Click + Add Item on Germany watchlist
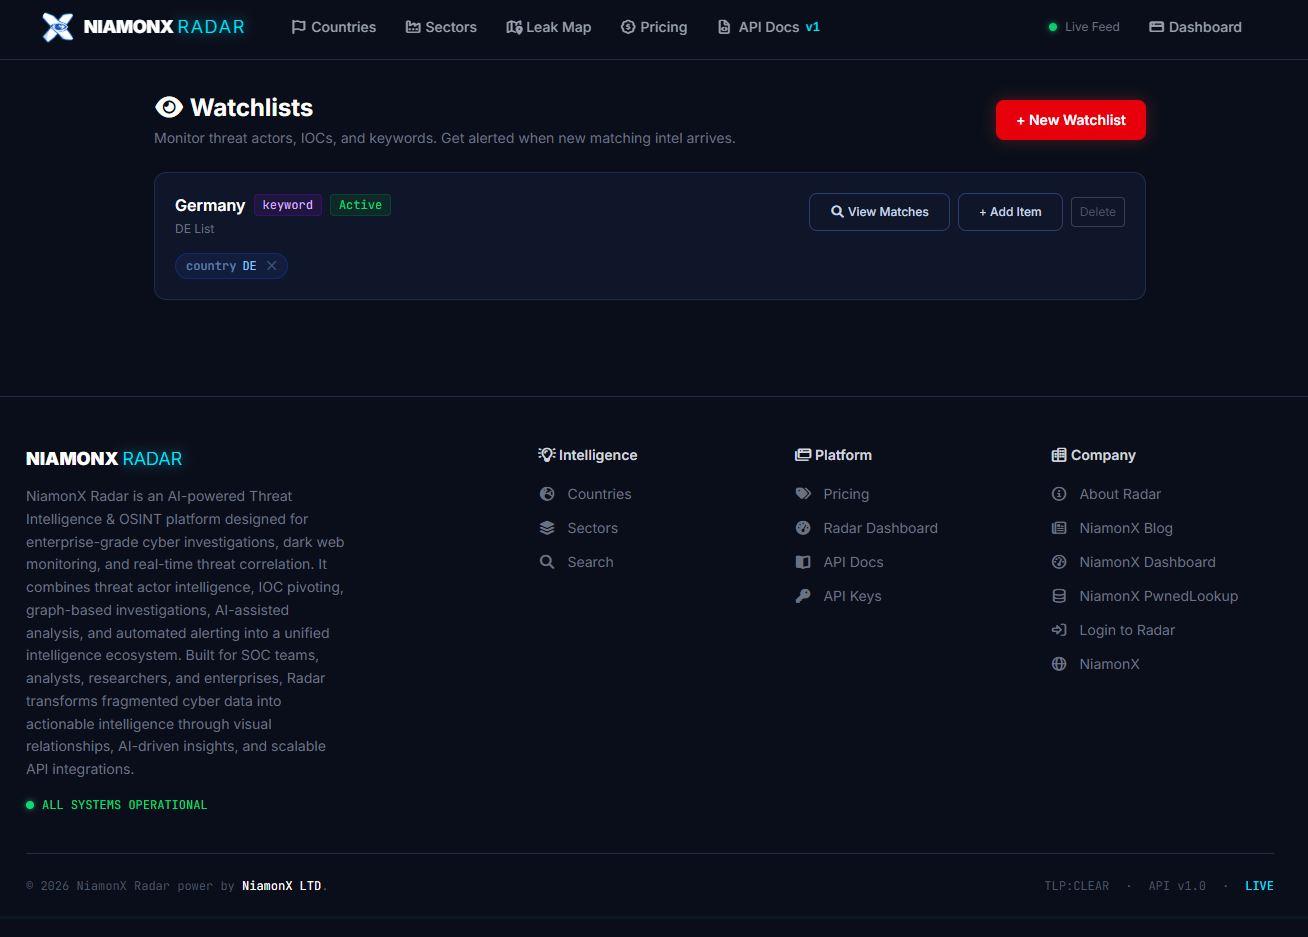Screen dimensions: 1308x937 [x=1010, y=212]
